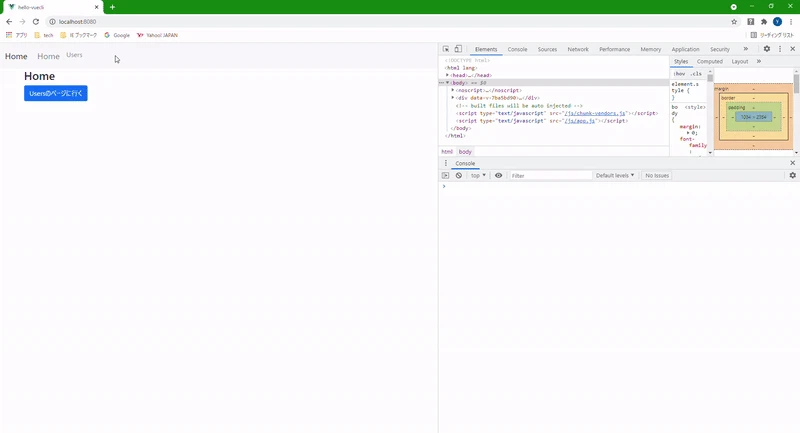The width and height of the screenshot is (800, 433).
Task: View site information for localhost:8080
Action: 52,22
